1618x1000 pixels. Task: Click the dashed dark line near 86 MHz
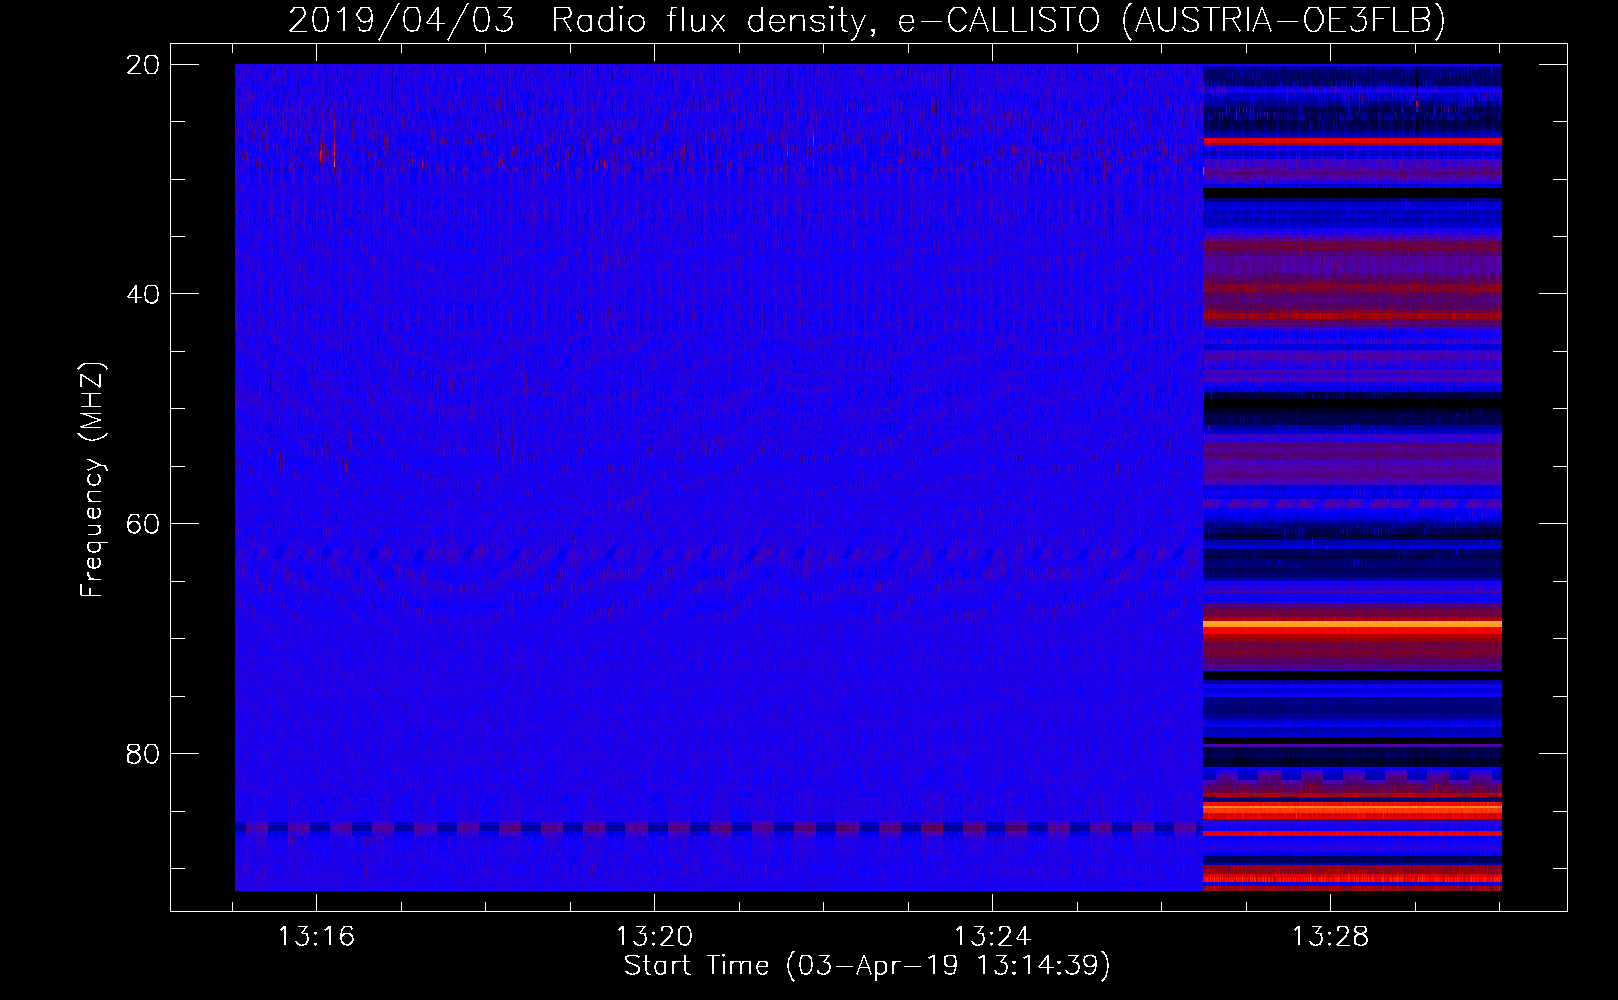click(x=718, y=828)
